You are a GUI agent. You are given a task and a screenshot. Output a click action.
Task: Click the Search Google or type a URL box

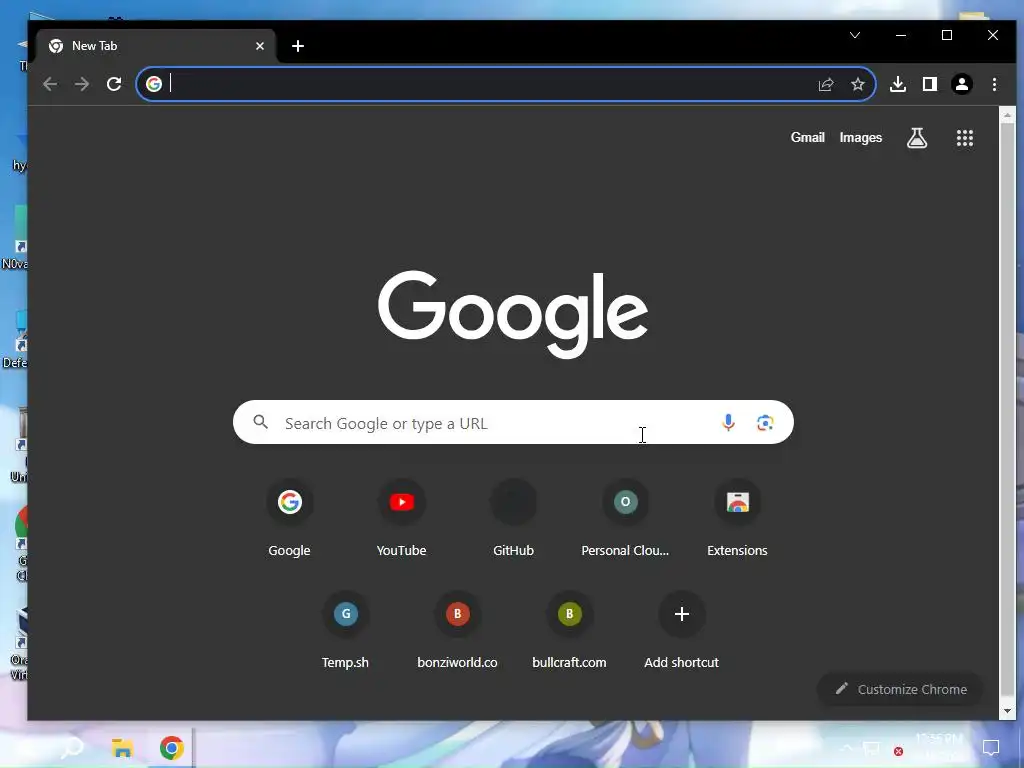point(513,423)
